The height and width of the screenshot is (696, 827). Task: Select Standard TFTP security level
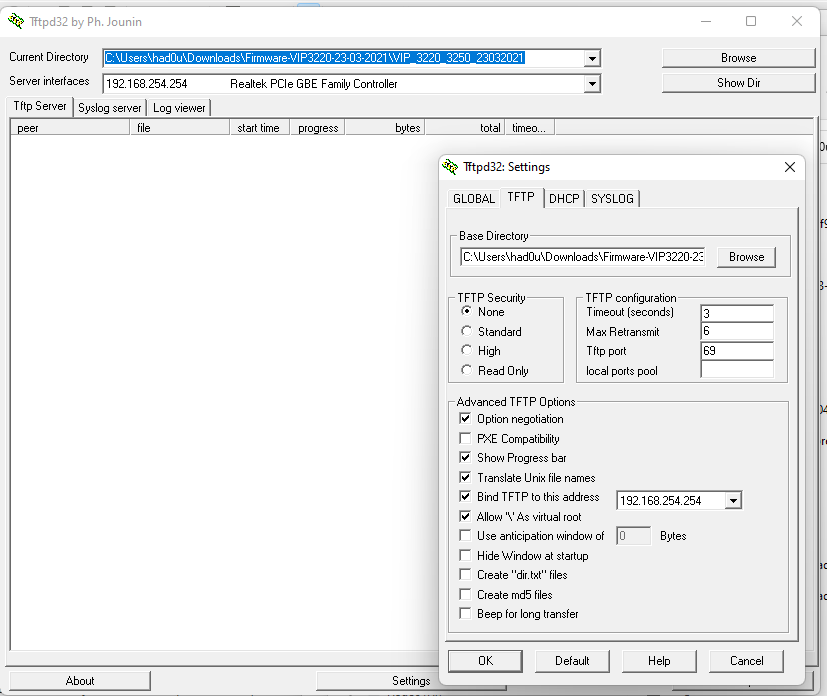tap(466, 331)
